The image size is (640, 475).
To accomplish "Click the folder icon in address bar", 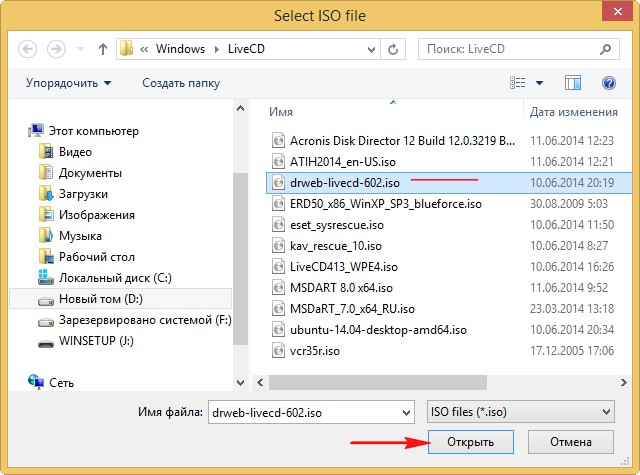I will (126, 49).
